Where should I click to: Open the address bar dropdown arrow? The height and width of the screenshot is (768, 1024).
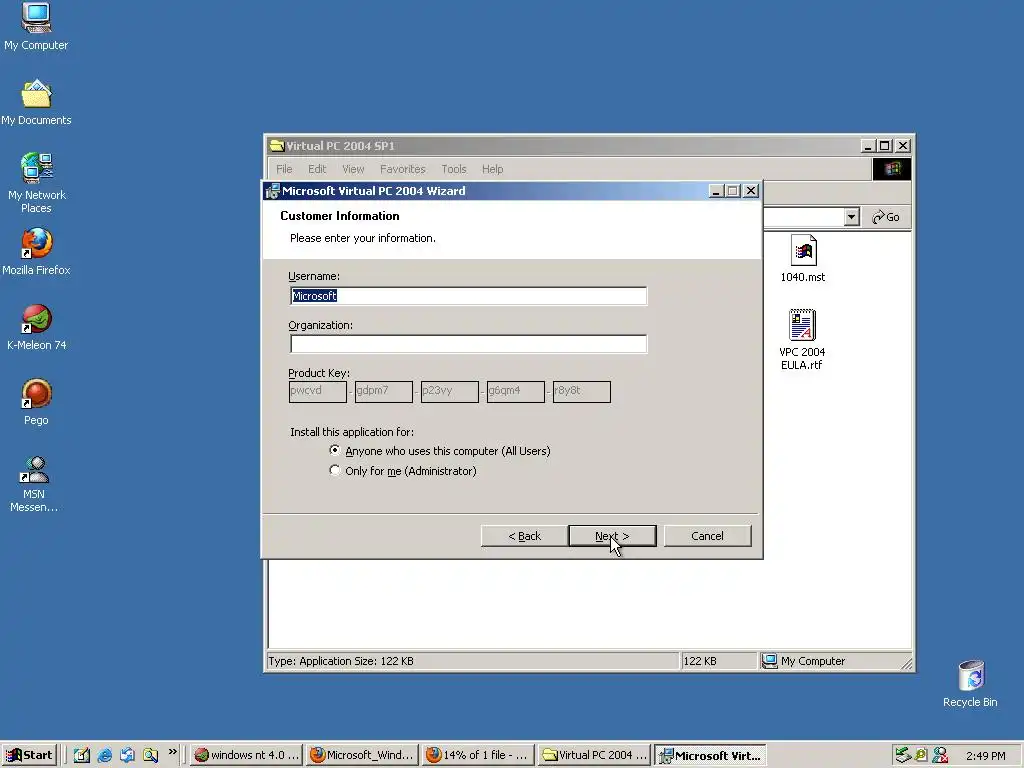[851, 217]
